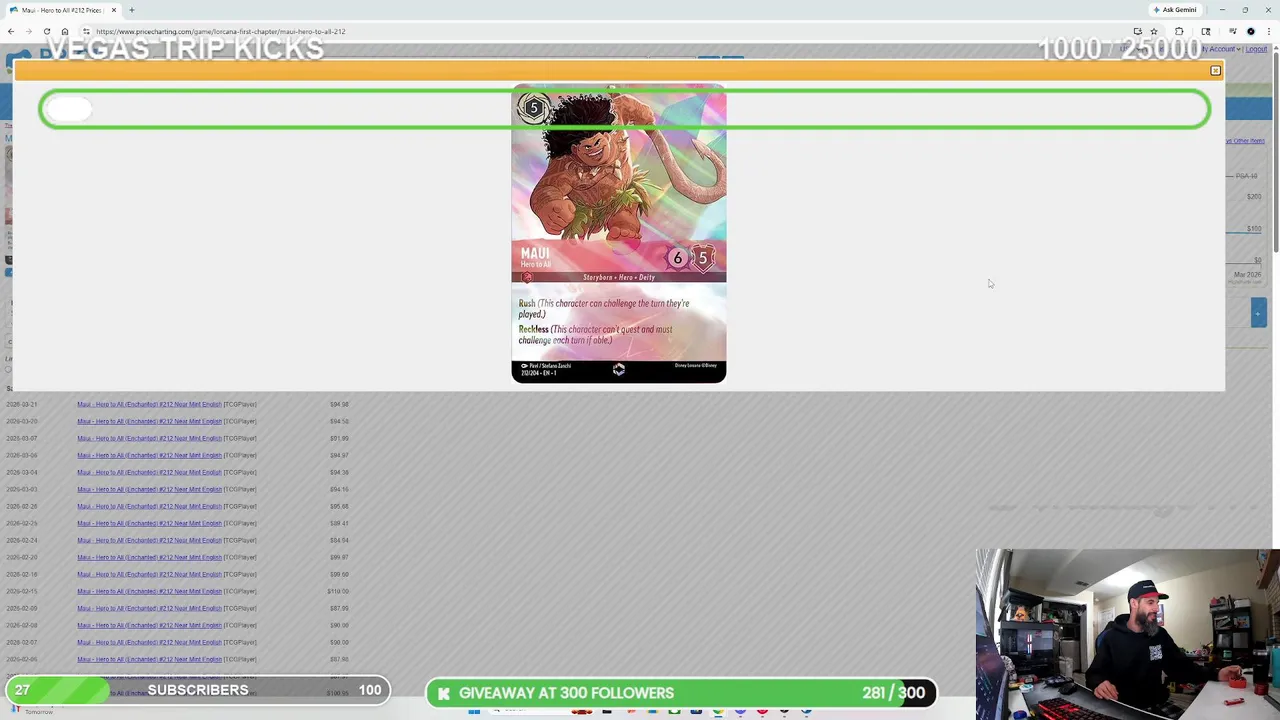The width and height of the screenshot is (1280, 720).
Task: Open the 2026-03-07 Maui sale listing
Action: (149, 438)
